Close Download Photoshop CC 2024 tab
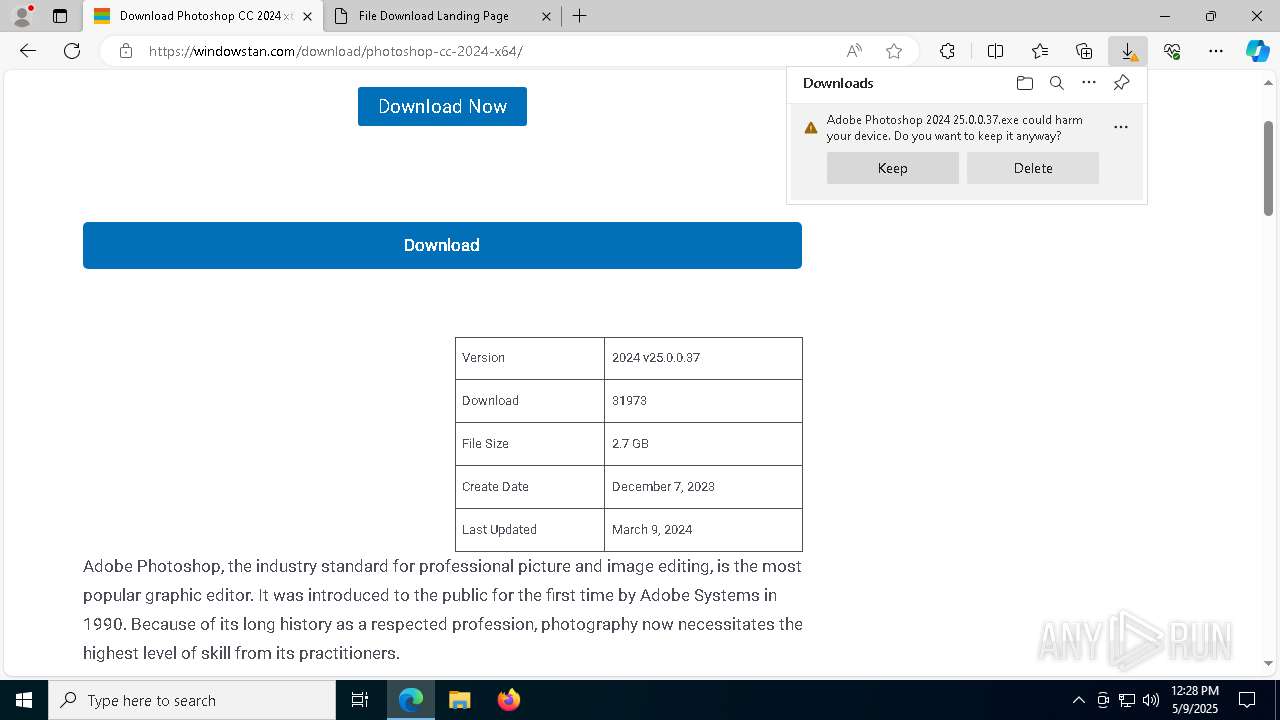The image size is (1280, 720). pos(307,16)
